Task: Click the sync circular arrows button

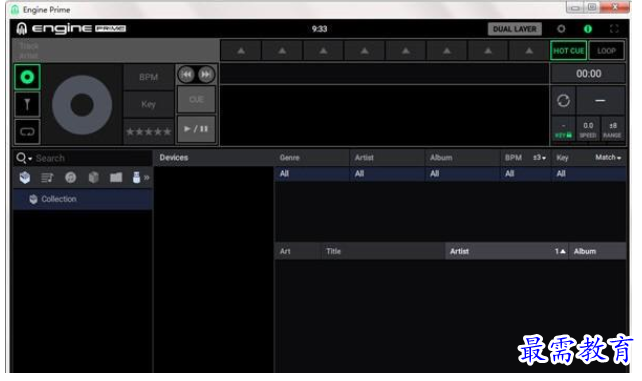Action: (x=563, y=100)
